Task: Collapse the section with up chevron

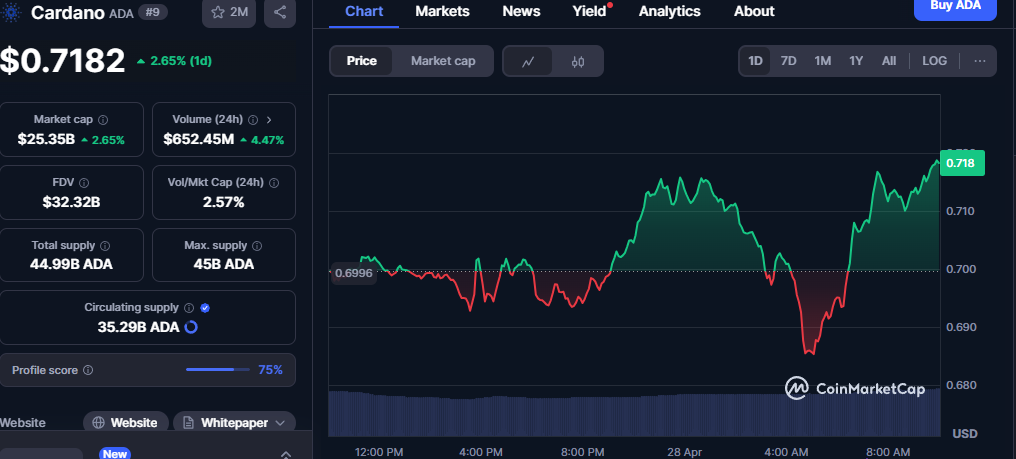Action: coord(286,454)
